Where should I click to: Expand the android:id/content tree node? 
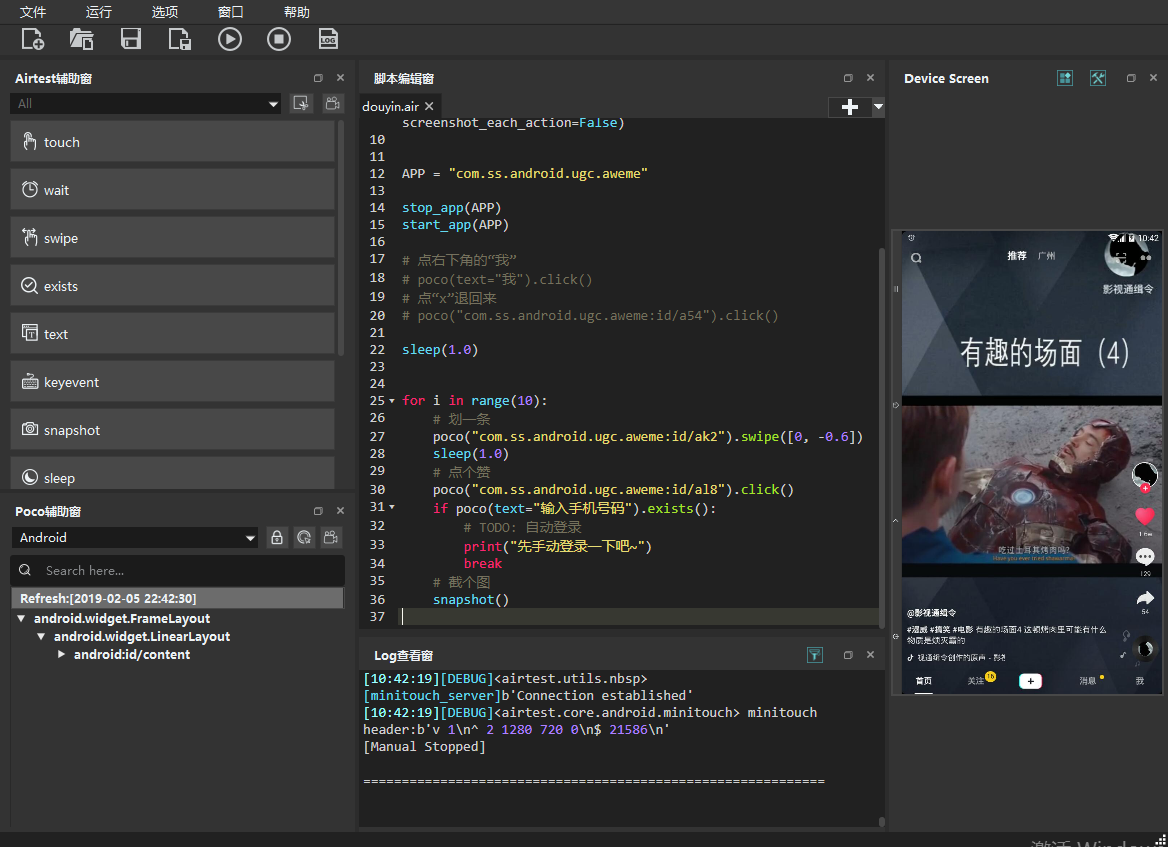click(62, 654)
